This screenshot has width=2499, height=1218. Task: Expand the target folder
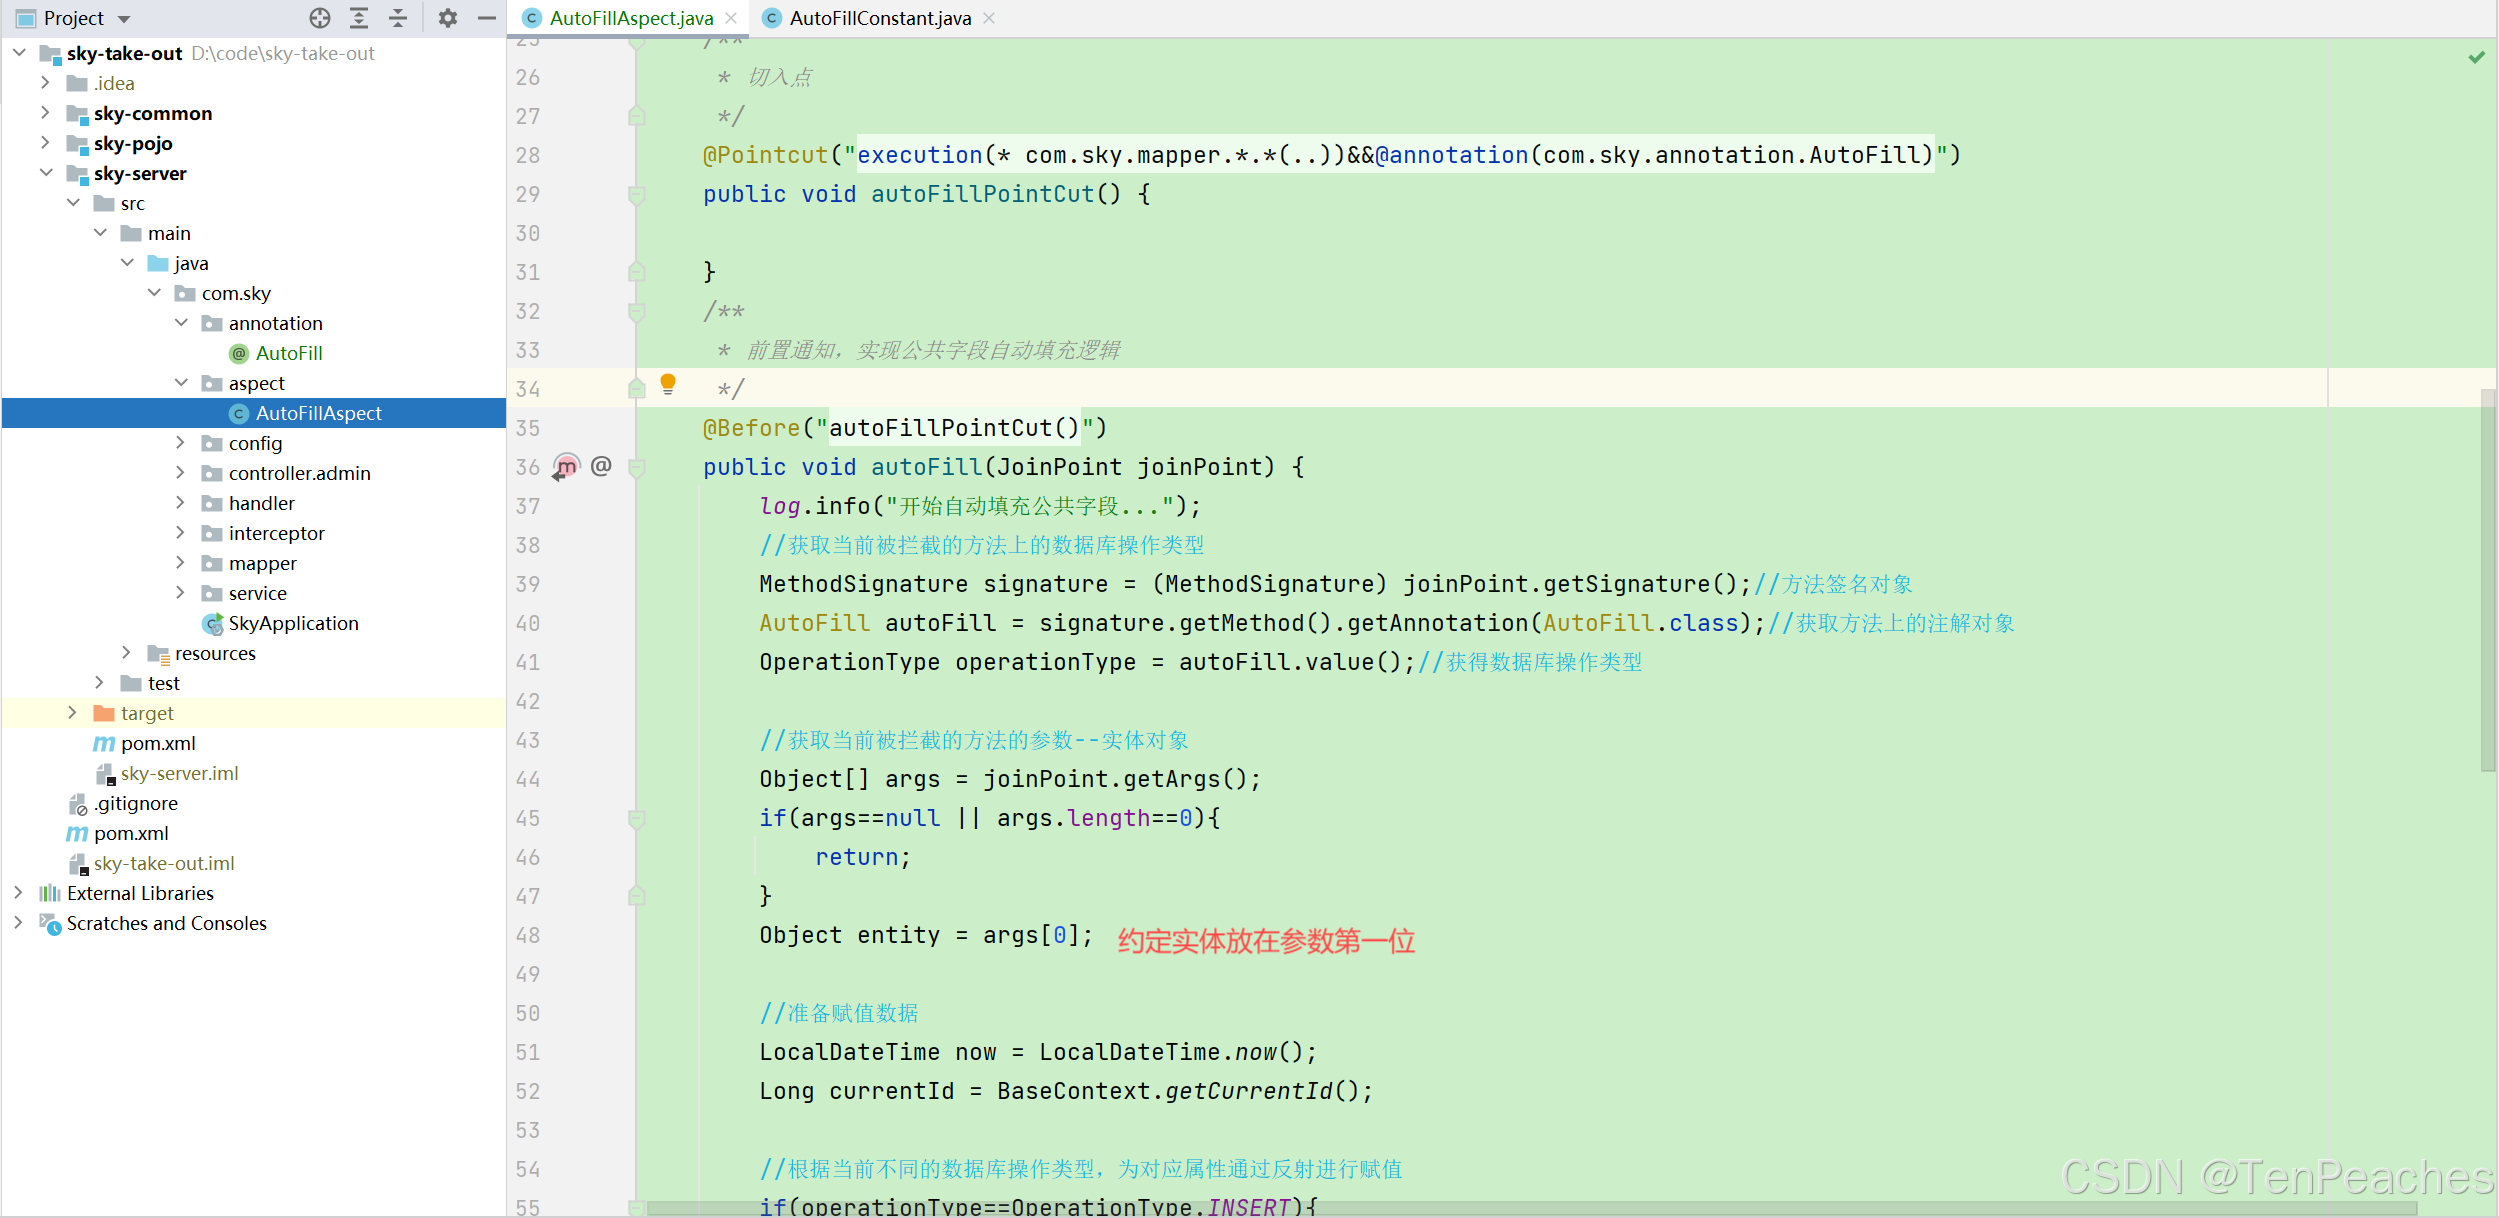pos(73,712)
